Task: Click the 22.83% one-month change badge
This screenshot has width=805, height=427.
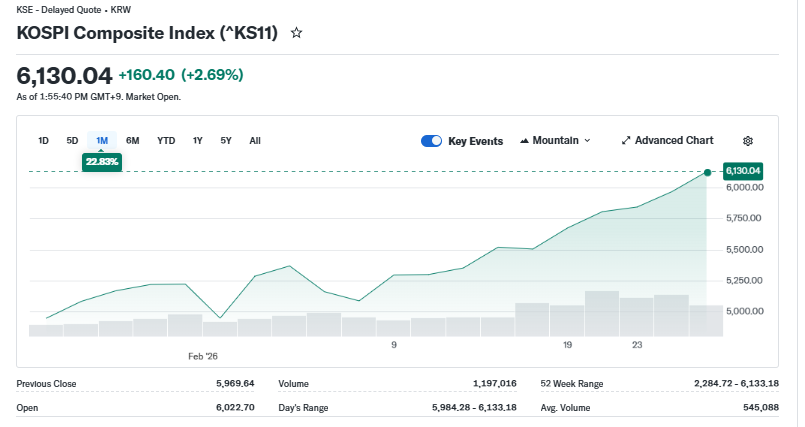Action: pyautogui.click(x=102, y=162)
